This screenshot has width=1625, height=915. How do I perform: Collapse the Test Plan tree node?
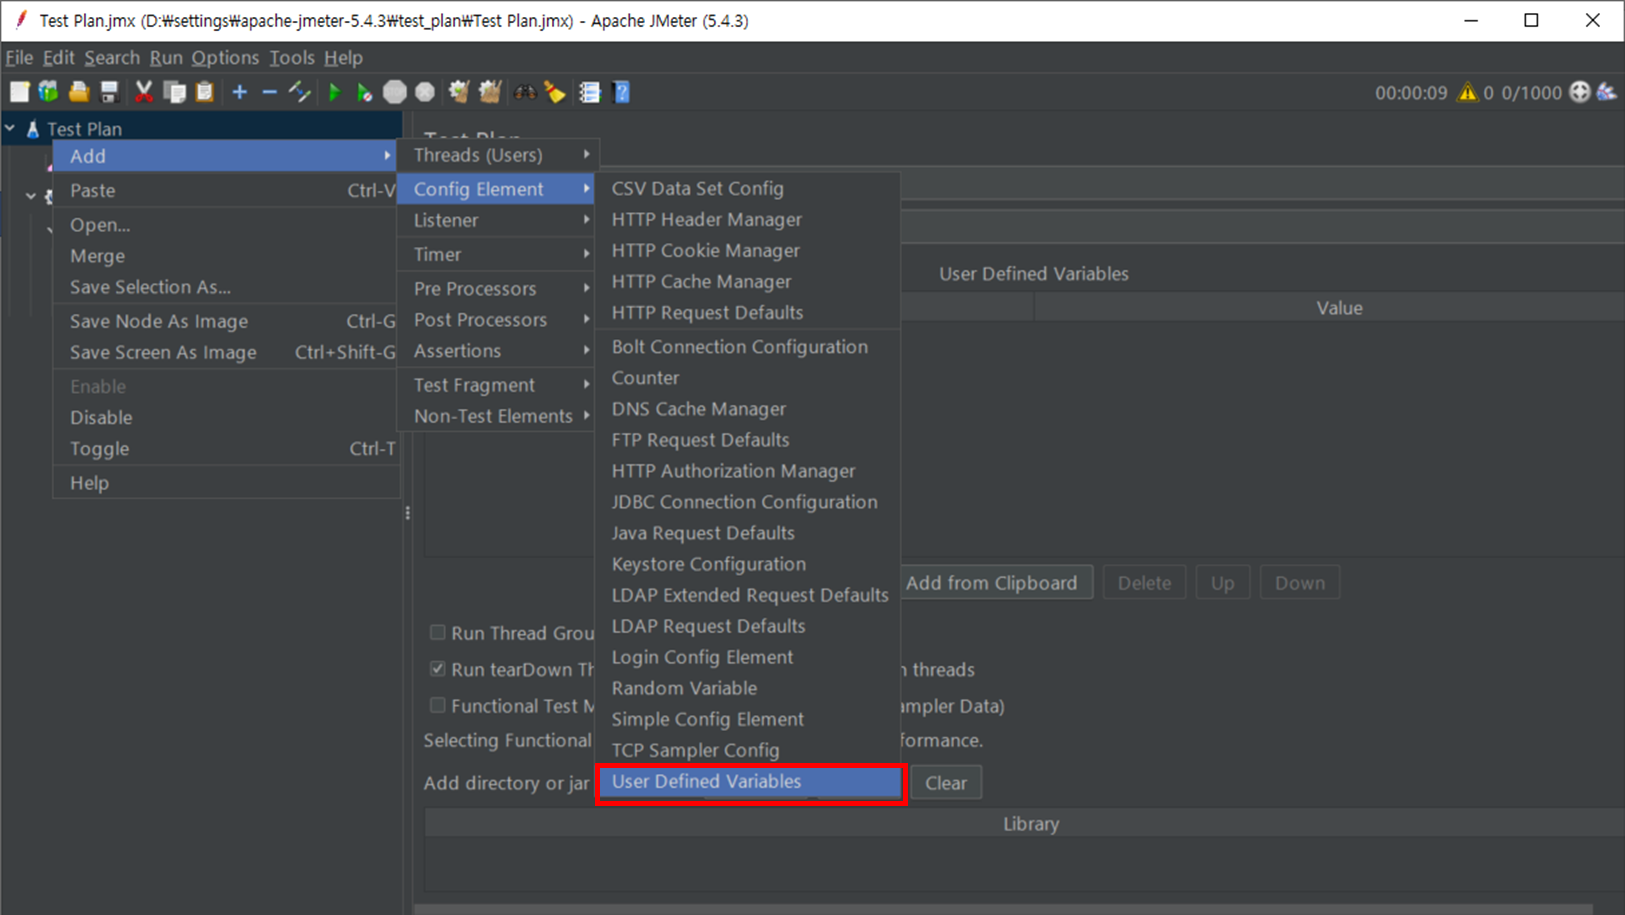(x=10, y=128)
